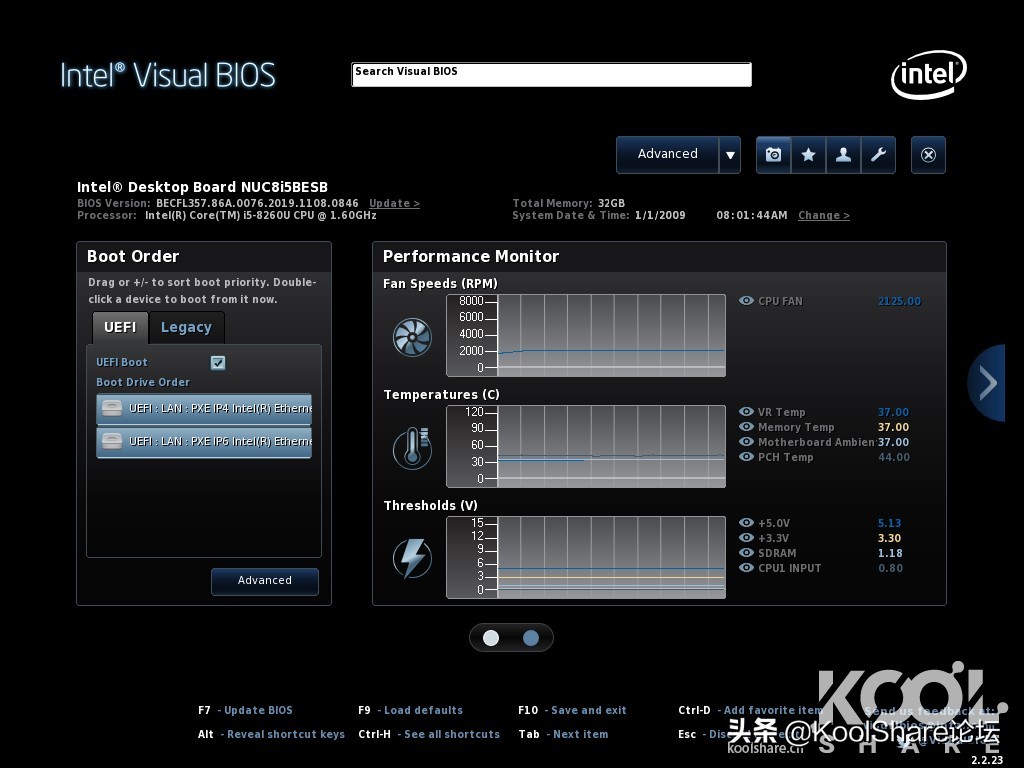
Task: Toggle +3.3V visibility eye
Action: pos(746,537)
